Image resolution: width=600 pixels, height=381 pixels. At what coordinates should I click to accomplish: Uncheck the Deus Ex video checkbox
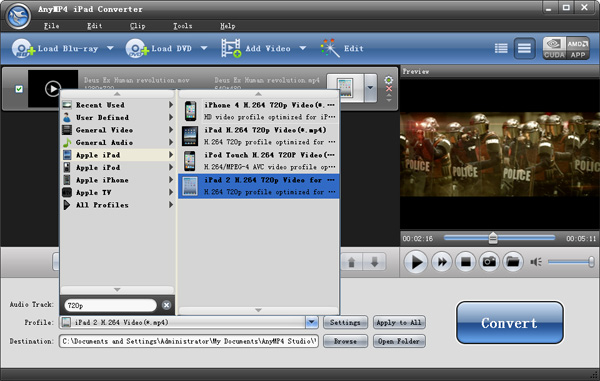pos(19,89)
